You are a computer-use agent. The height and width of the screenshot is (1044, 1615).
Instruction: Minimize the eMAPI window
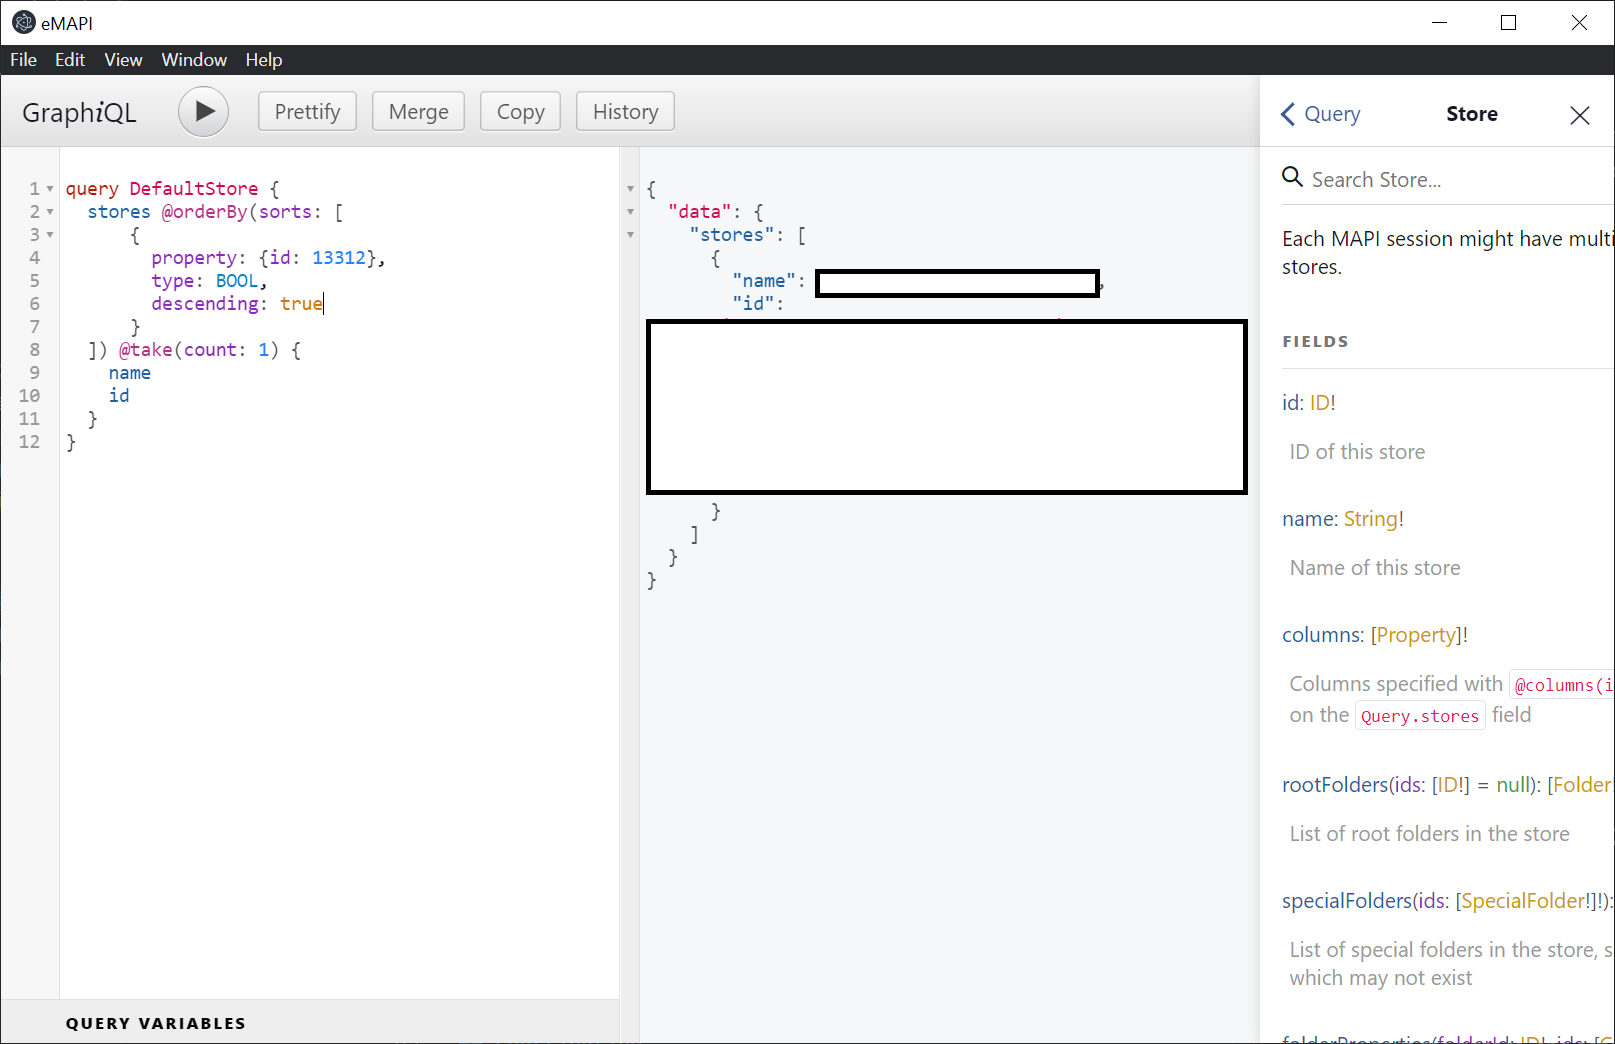[x=1439, y=22]
